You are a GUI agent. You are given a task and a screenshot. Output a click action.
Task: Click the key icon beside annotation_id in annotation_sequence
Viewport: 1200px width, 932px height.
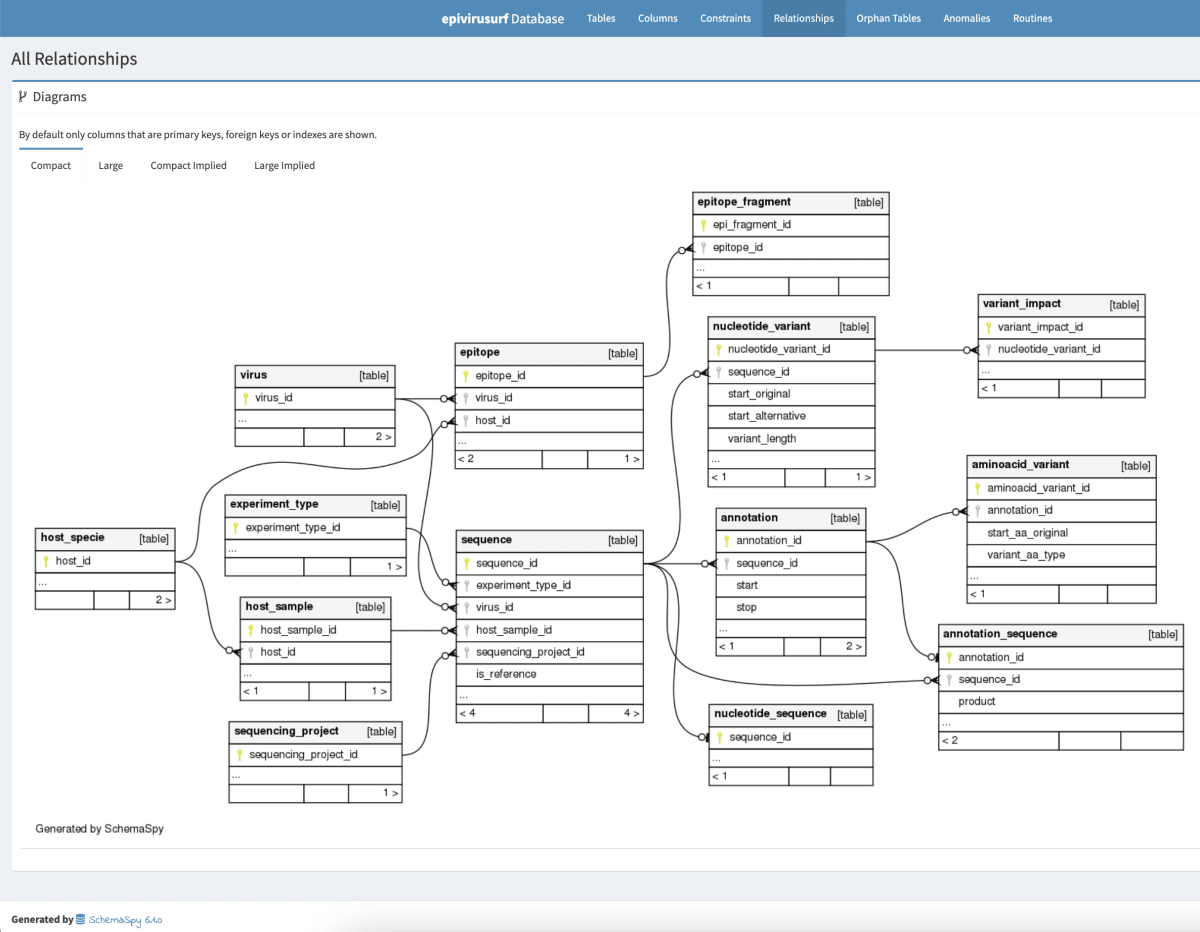click(x=949, y=657)
